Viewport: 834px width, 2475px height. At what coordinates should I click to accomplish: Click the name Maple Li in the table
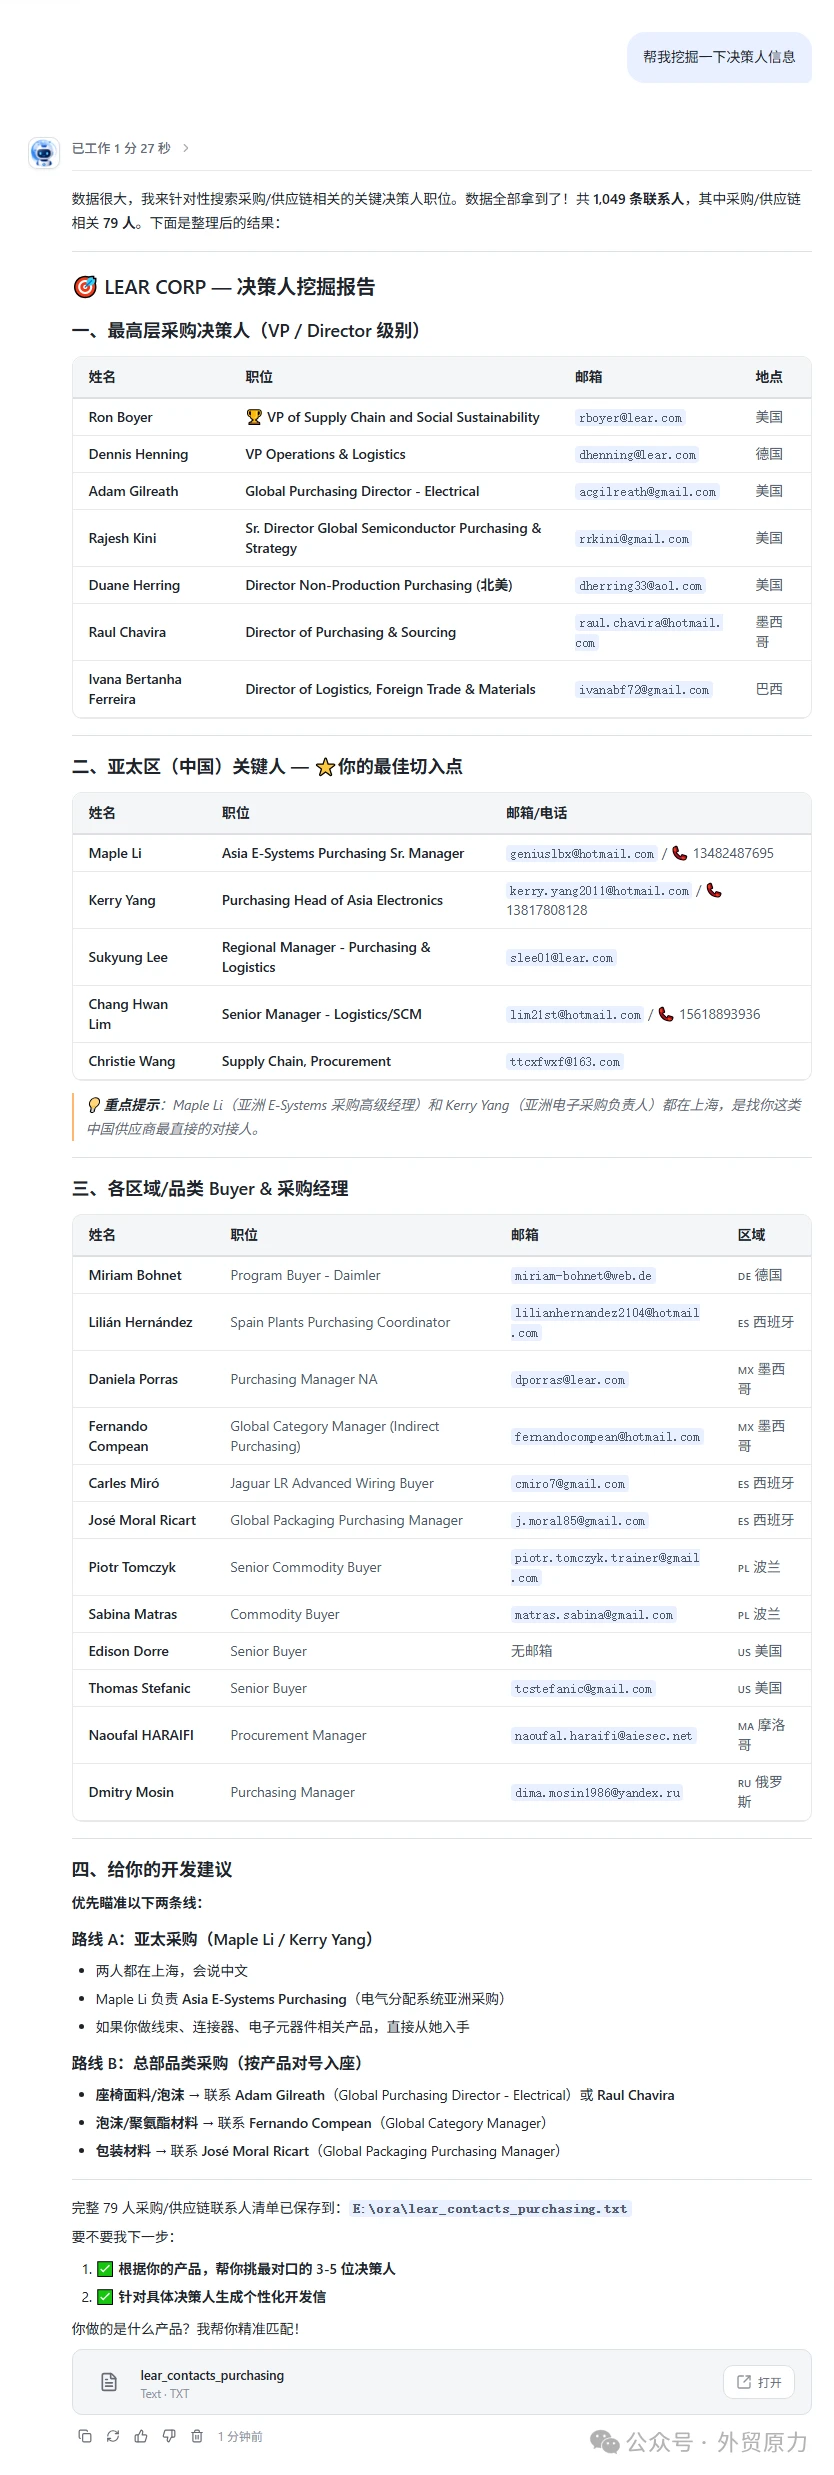(115, 853)
